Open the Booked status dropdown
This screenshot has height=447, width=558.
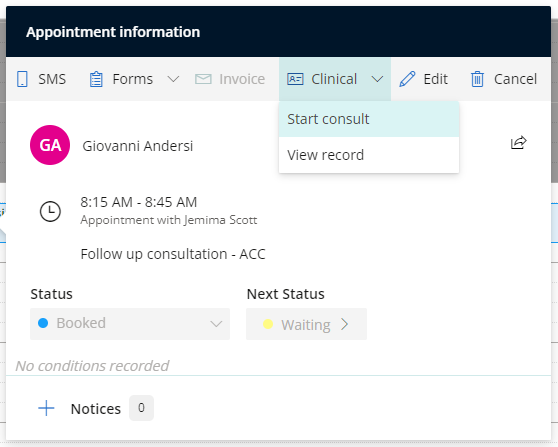tap(130, 324)
